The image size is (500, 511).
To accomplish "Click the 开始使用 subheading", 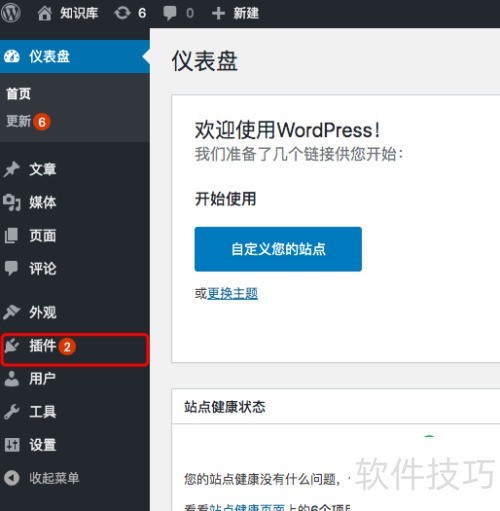I will coord(225,199).
